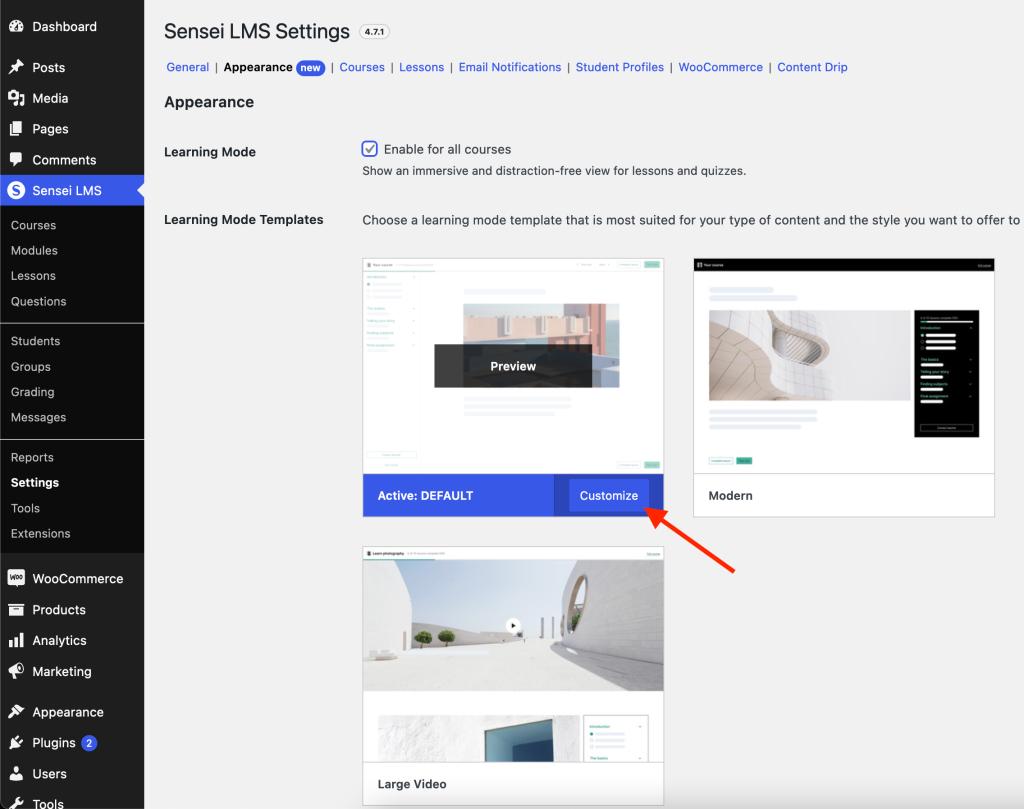Click the Analytics bar chart icon
The height and width of the screenshot is (809, 1024).
coord(16,640)
